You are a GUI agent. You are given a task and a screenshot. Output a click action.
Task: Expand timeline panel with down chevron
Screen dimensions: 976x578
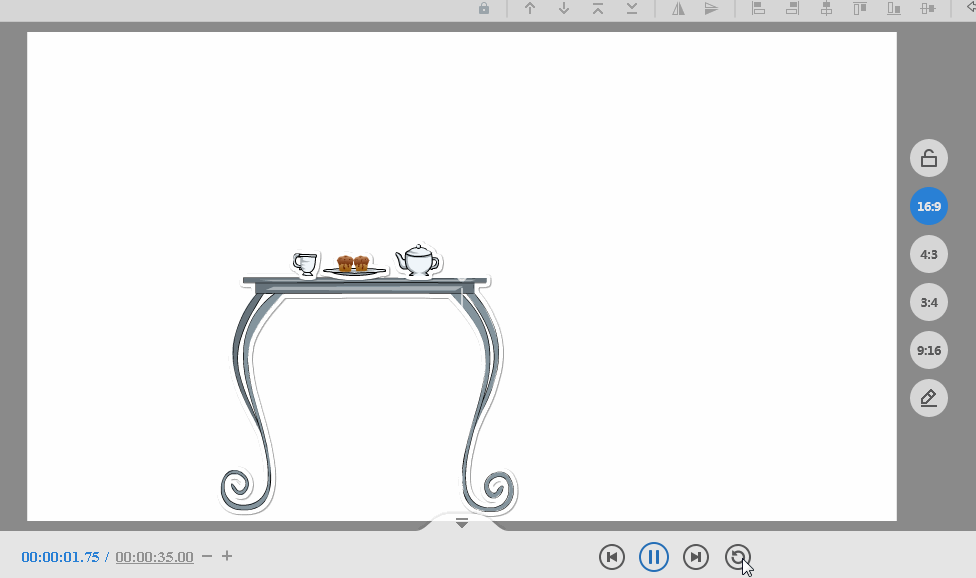point(462,522)
